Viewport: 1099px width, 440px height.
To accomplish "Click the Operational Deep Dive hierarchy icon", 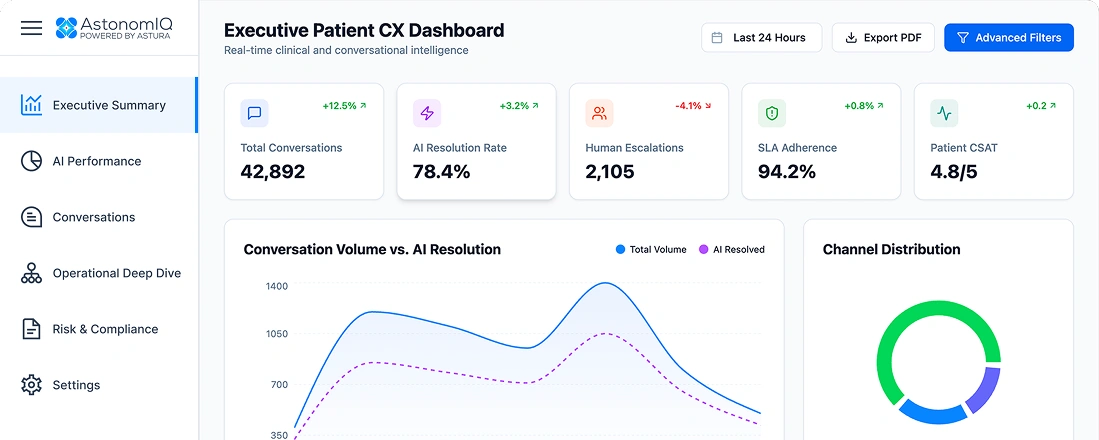I will pos(32,273).
